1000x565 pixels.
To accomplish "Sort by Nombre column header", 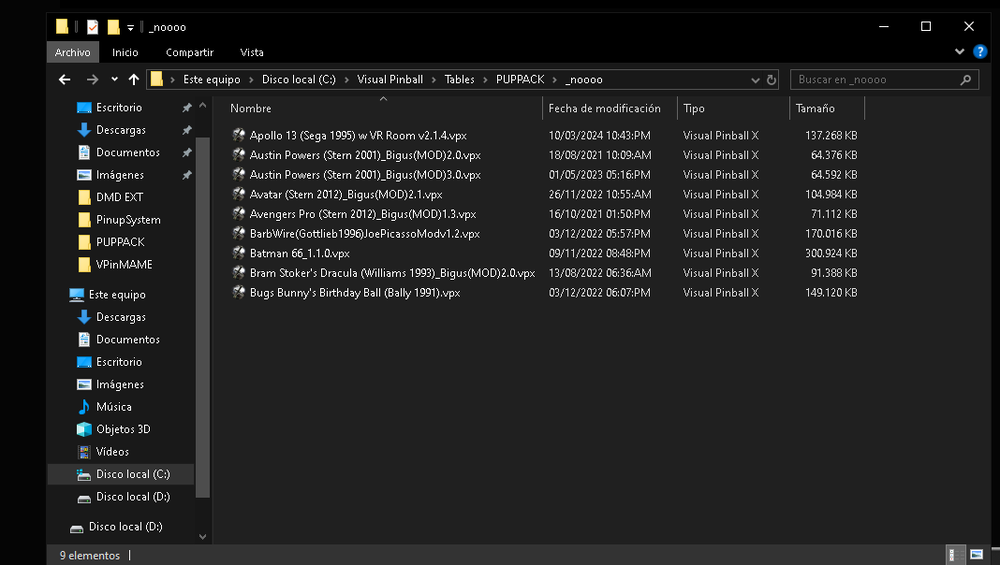I will click(x=251, y=108).
